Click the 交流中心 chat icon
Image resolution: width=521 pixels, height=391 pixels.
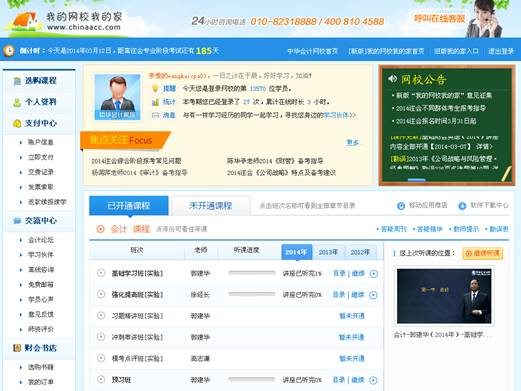(x=17, y=221)
